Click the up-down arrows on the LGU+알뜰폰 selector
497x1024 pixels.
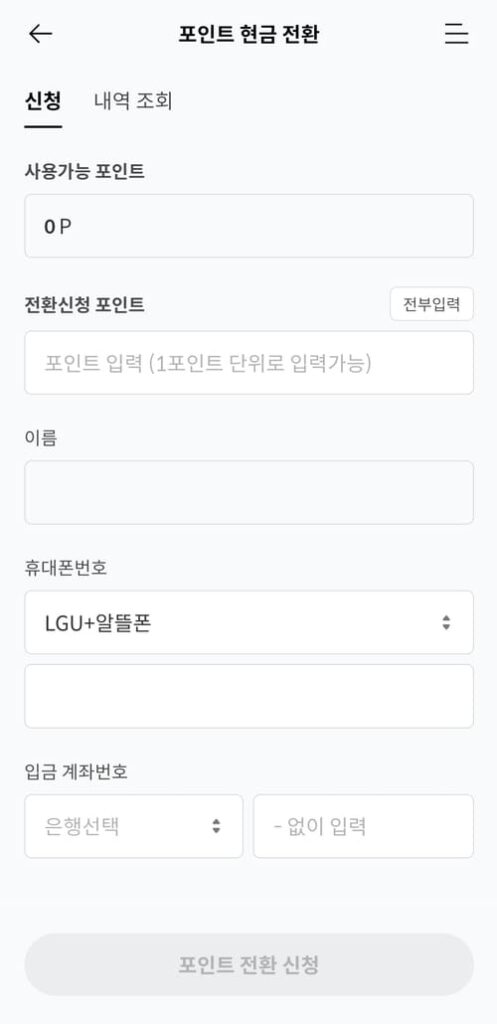pyautogui.click(x=446, y=622)
